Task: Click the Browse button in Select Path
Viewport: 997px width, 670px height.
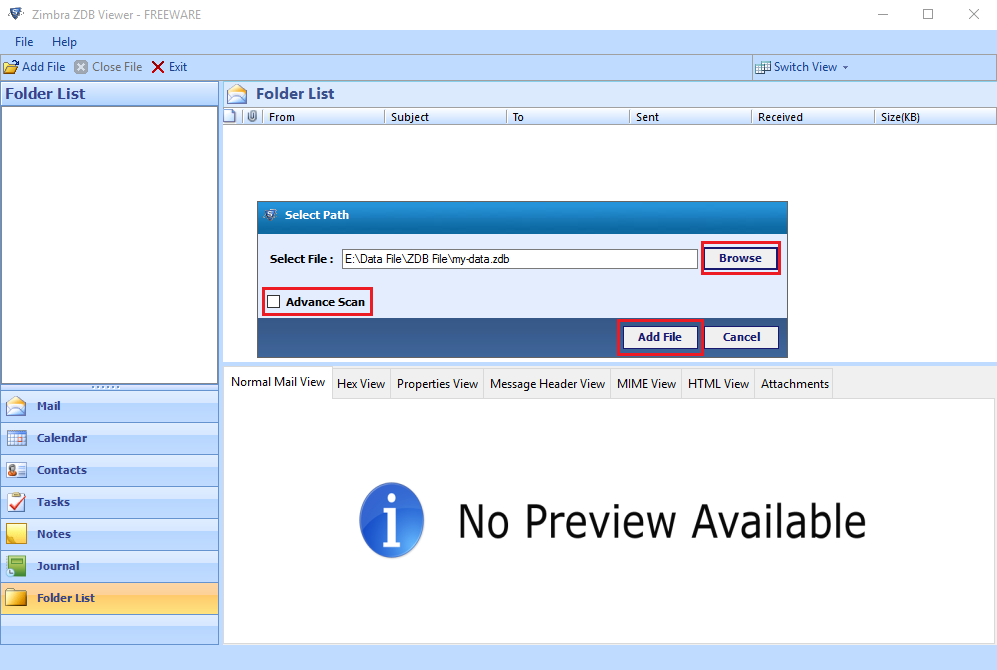Action: (741, 258)
